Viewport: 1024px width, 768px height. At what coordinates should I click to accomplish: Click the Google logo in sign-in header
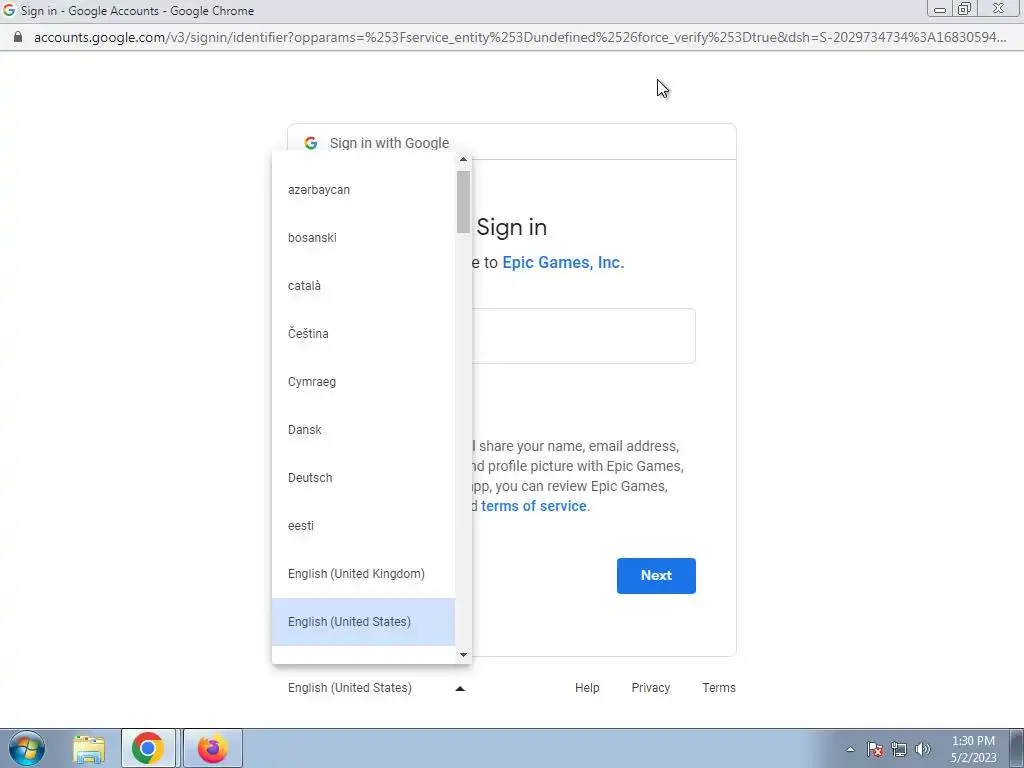pos(311,142)
